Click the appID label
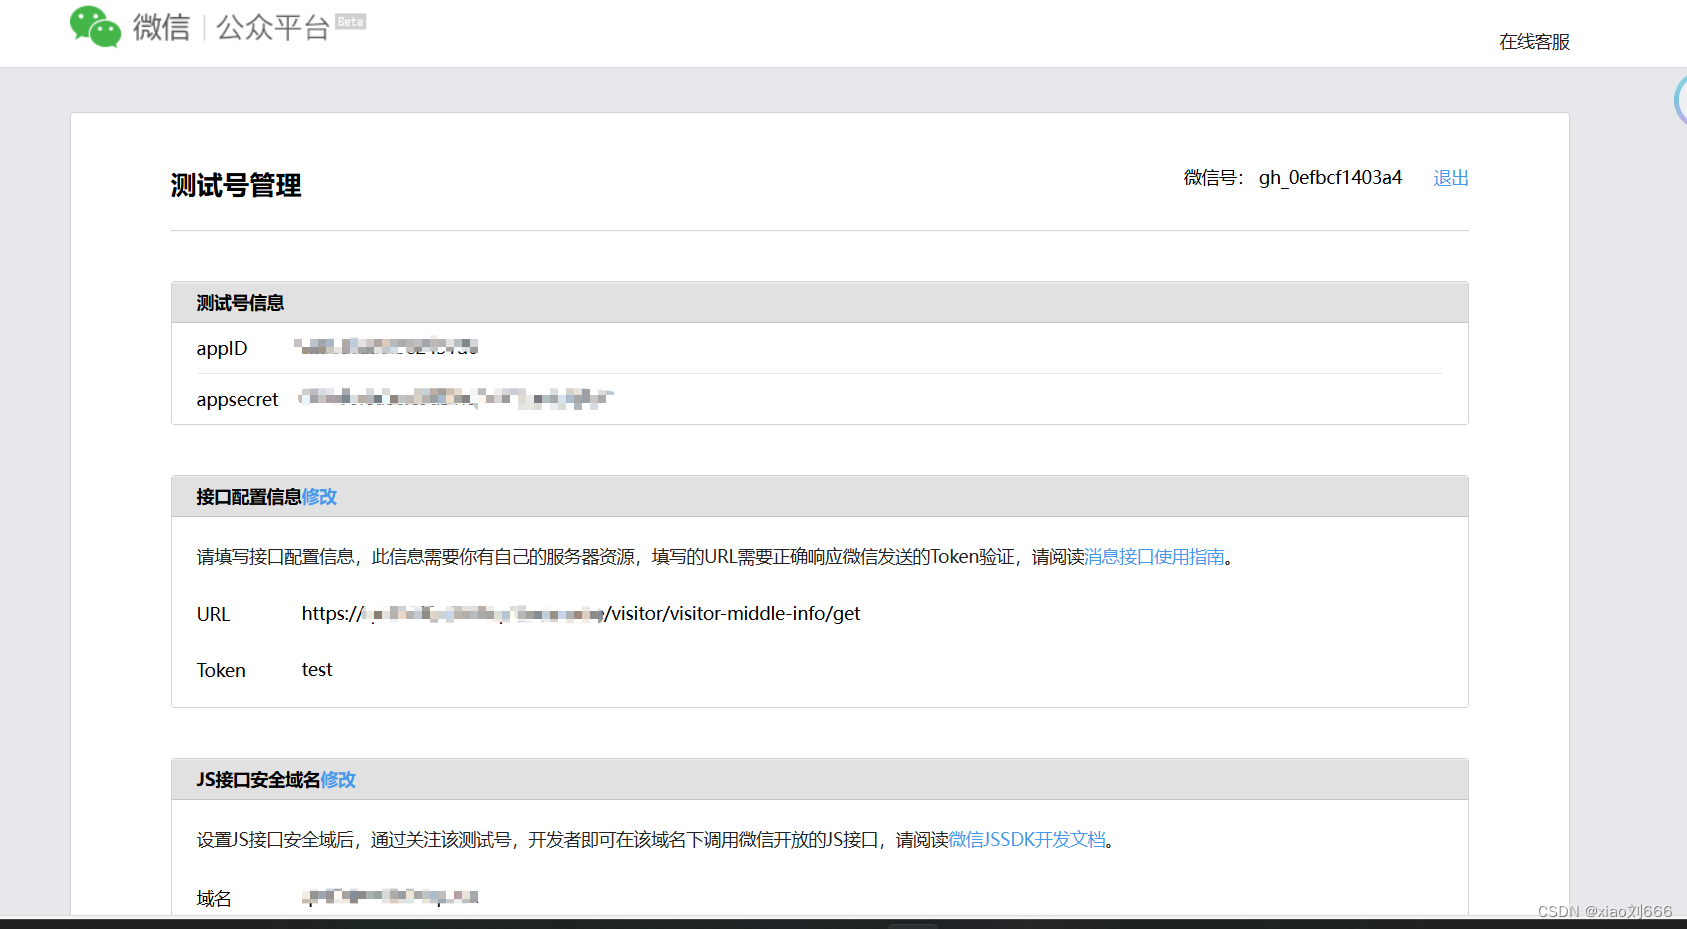The height and width of the screenshot is (929, 1687). [x=221, y=348]
